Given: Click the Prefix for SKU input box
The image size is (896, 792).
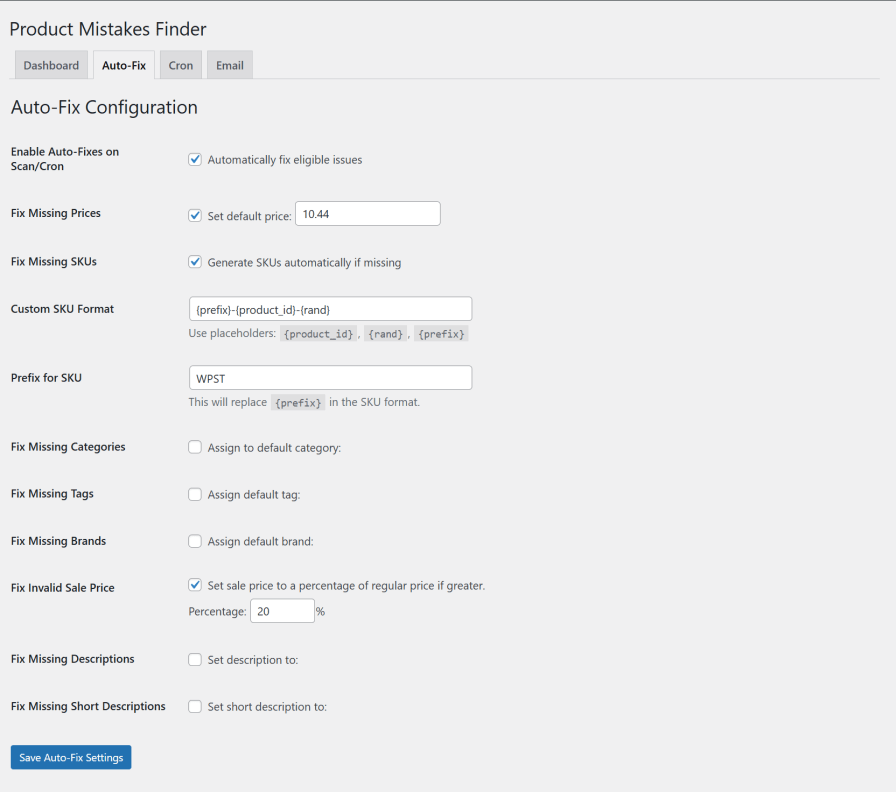Looking at the screenshot, I should (330, 378).
